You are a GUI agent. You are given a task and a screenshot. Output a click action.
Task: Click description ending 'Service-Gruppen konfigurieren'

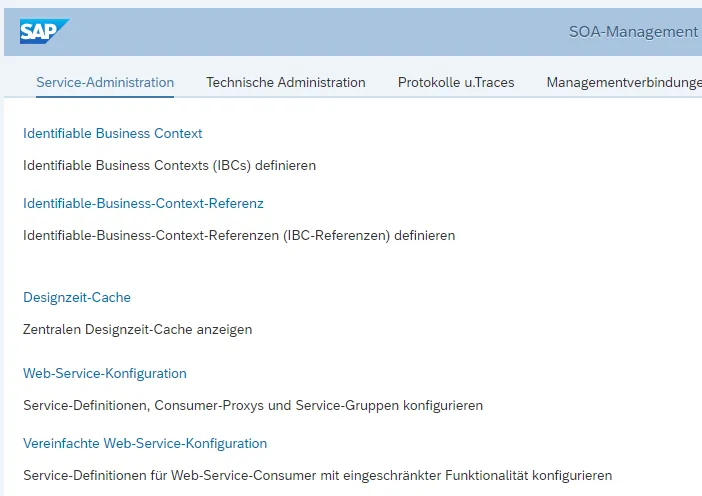[253, 405]
